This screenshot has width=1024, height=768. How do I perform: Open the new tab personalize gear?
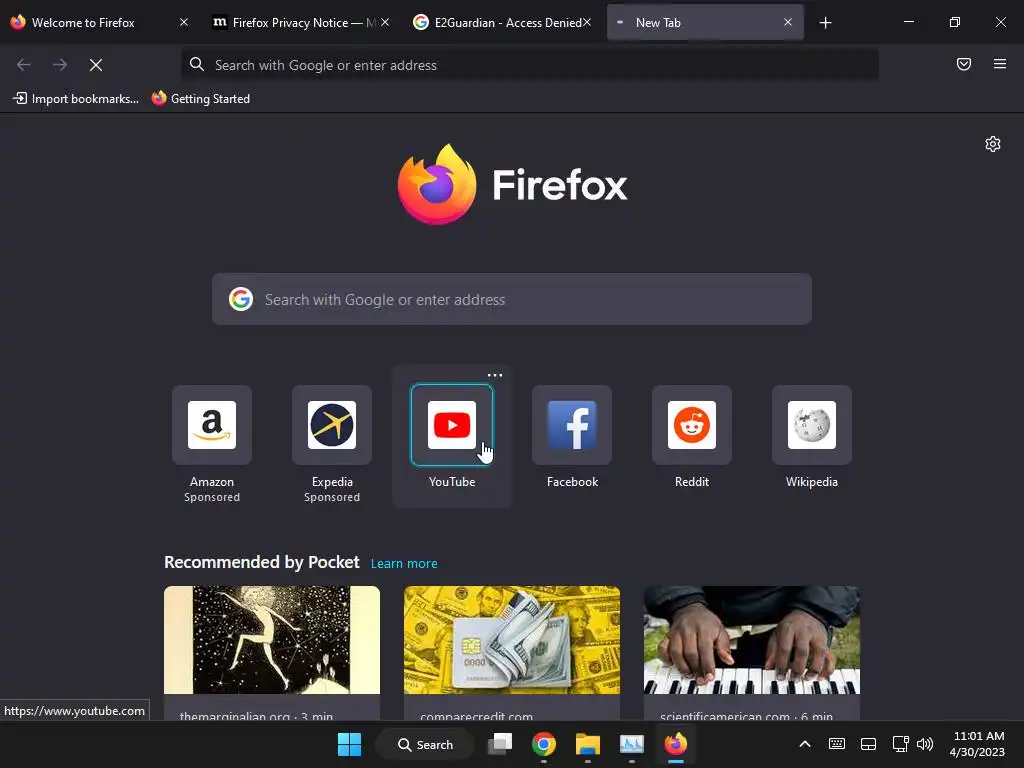(x=993, y=144)
